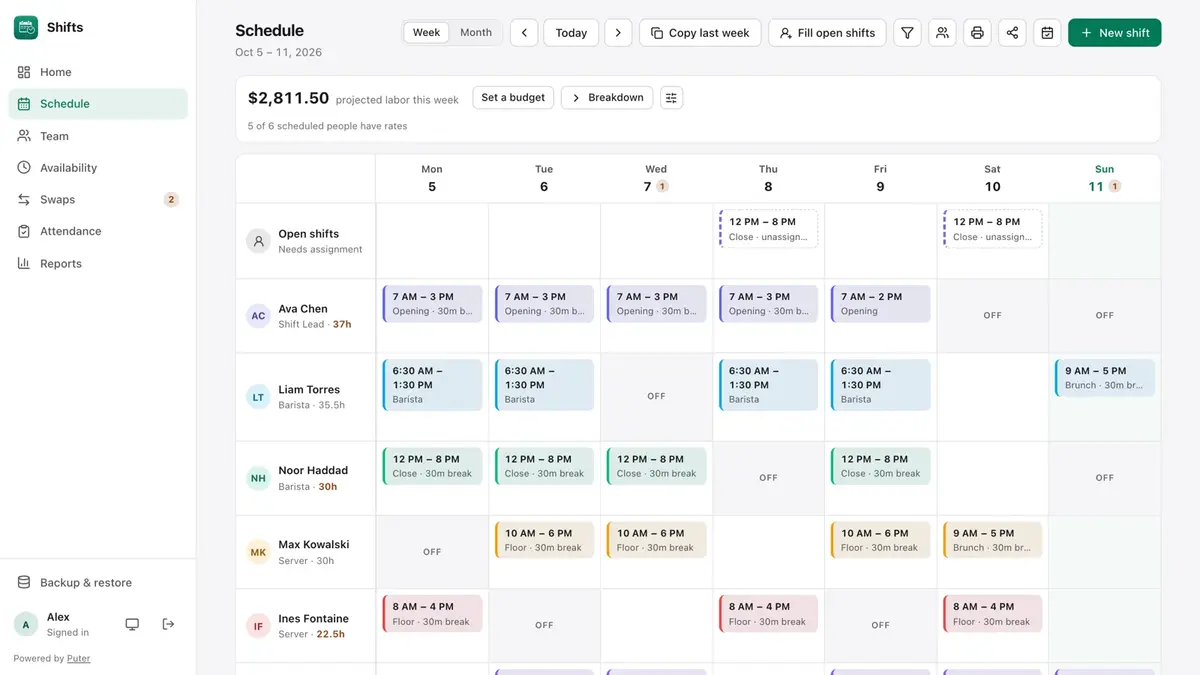The height and width of the screenshot is (675, 1200).
Task: Open the filter icon button
Action: 907,33
